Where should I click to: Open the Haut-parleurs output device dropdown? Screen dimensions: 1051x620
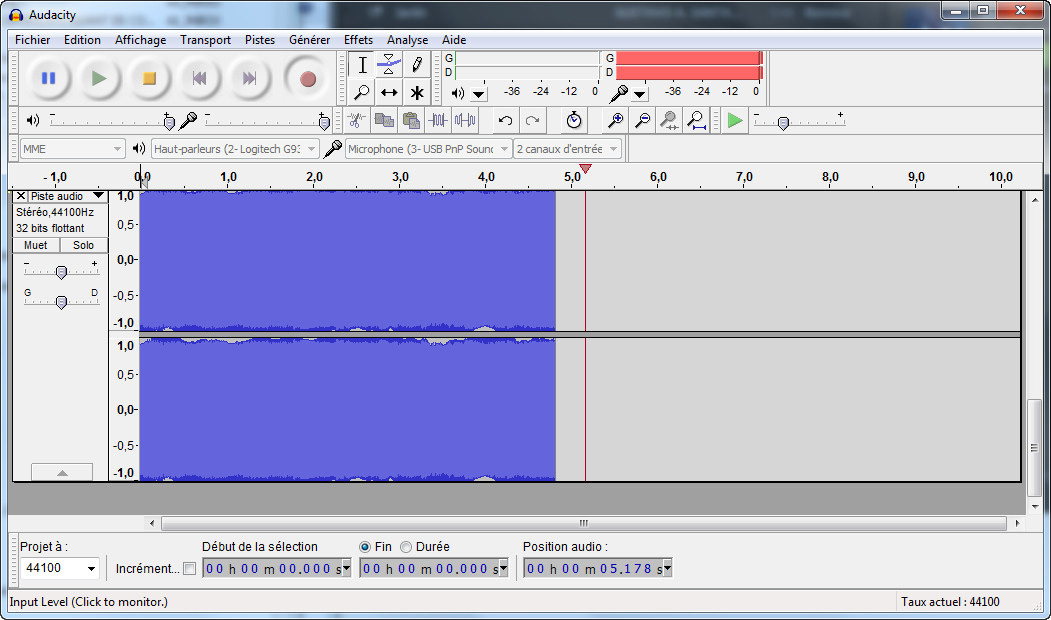point(235,149)
